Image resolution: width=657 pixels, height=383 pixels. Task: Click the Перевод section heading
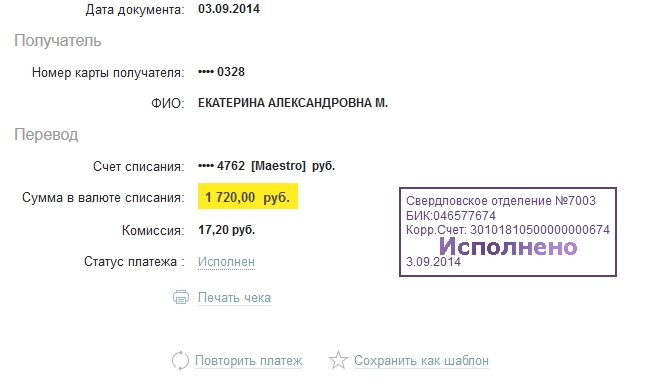[46, 135]
